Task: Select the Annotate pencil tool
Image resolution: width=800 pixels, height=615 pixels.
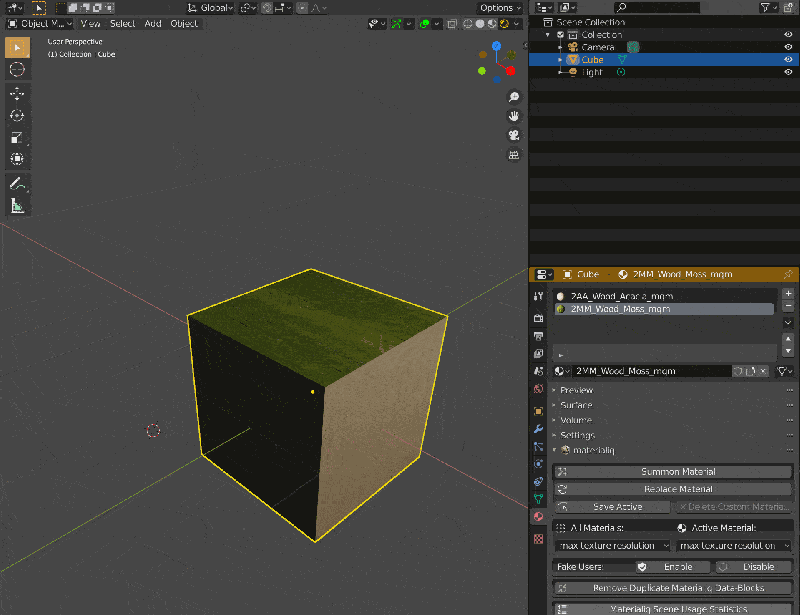Action: click(17, 184)
